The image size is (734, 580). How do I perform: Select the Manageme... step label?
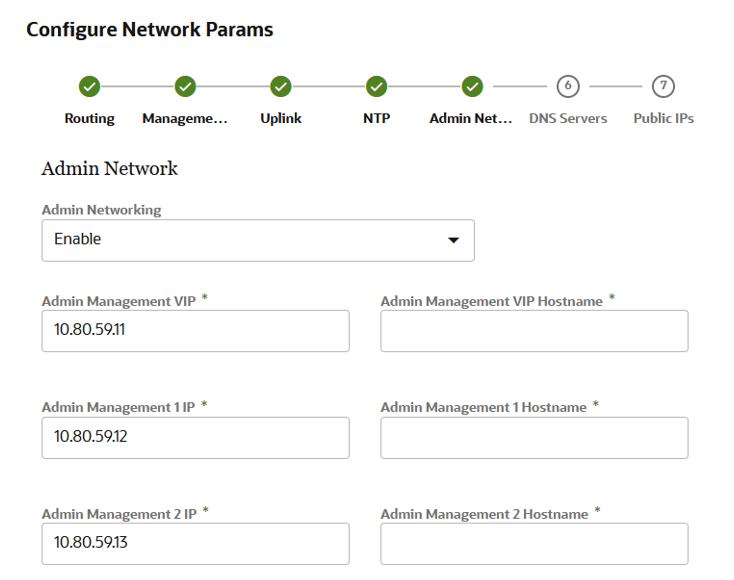pyautogui.click(x=185, y=118)
